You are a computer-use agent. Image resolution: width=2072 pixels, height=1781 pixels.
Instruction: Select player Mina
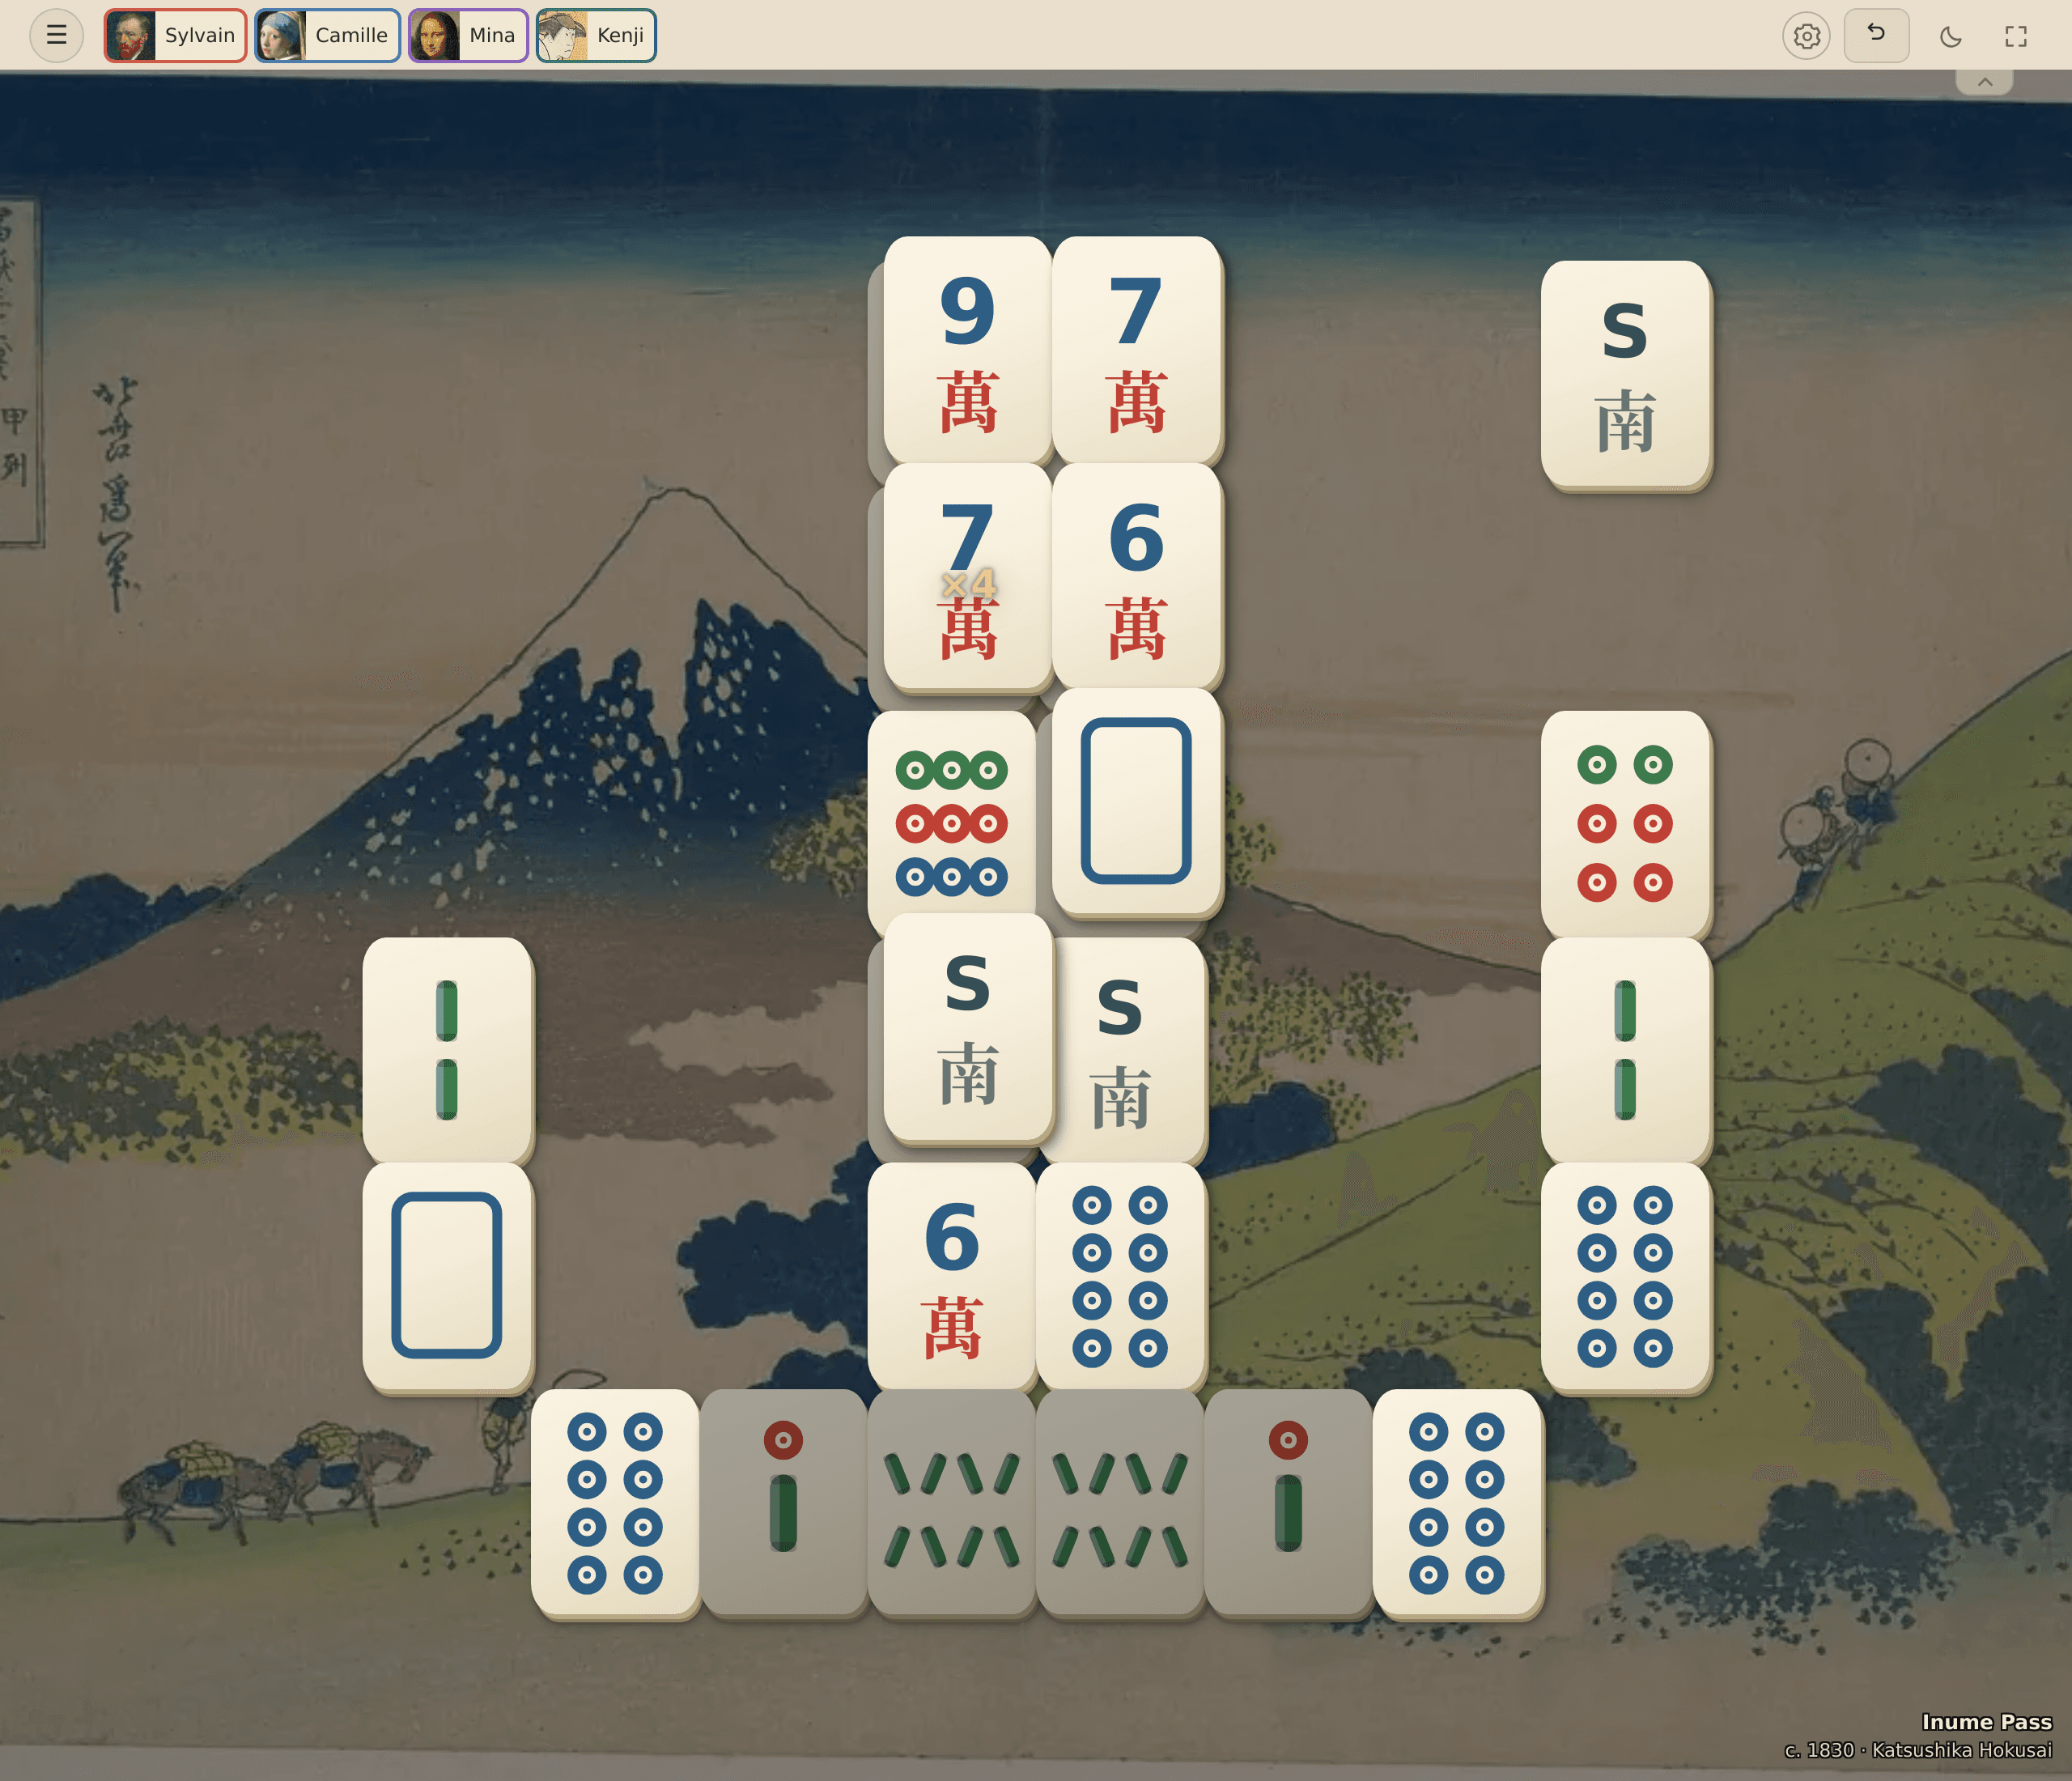point(468,35)
